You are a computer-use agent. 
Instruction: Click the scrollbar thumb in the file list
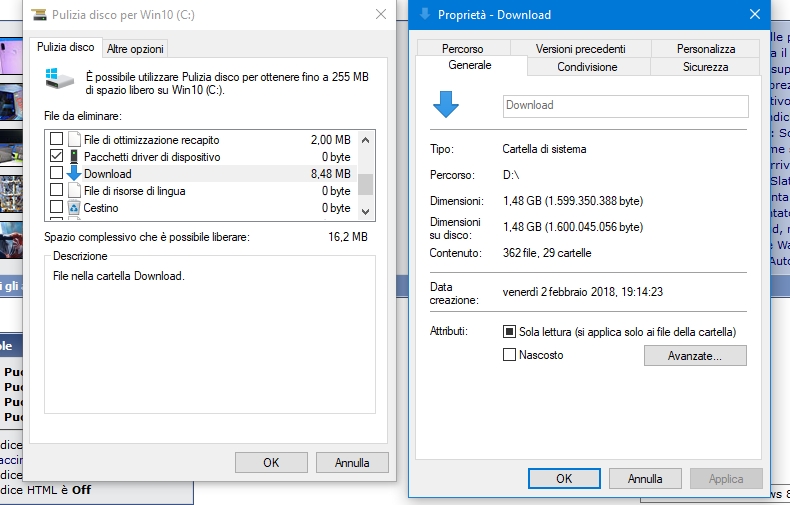point(366,184)
